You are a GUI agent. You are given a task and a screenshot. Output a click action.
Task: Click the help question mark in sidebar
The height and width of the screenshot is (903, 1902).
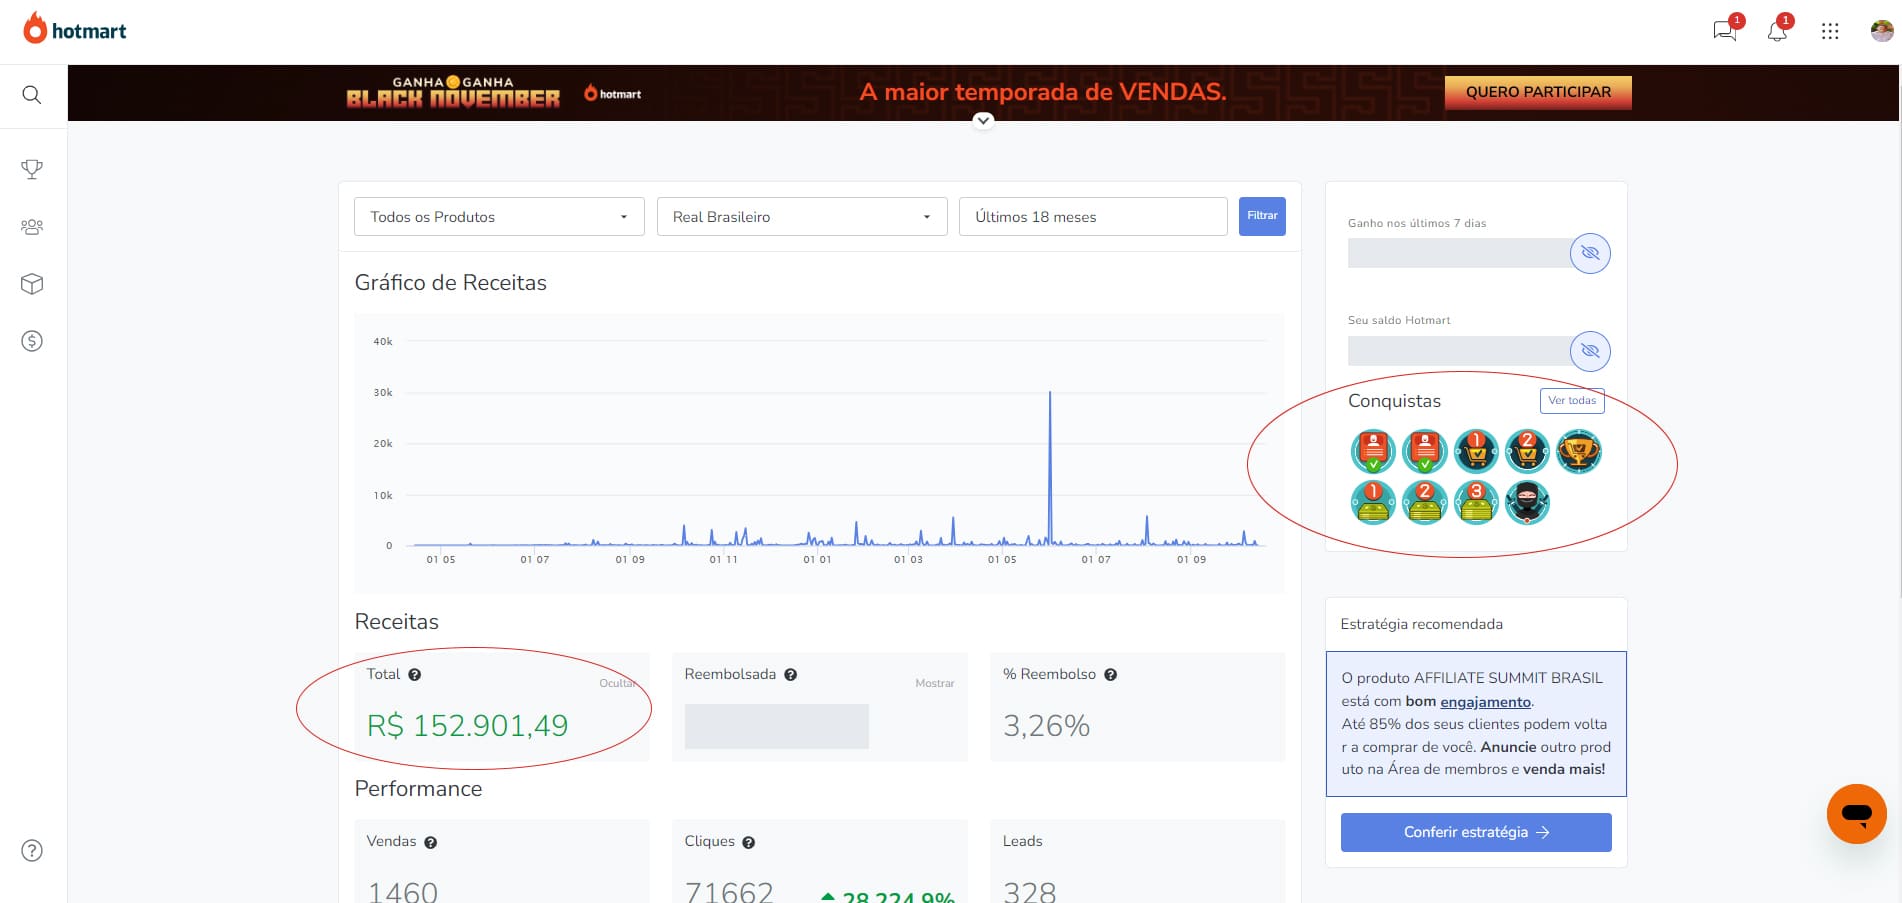32,851
